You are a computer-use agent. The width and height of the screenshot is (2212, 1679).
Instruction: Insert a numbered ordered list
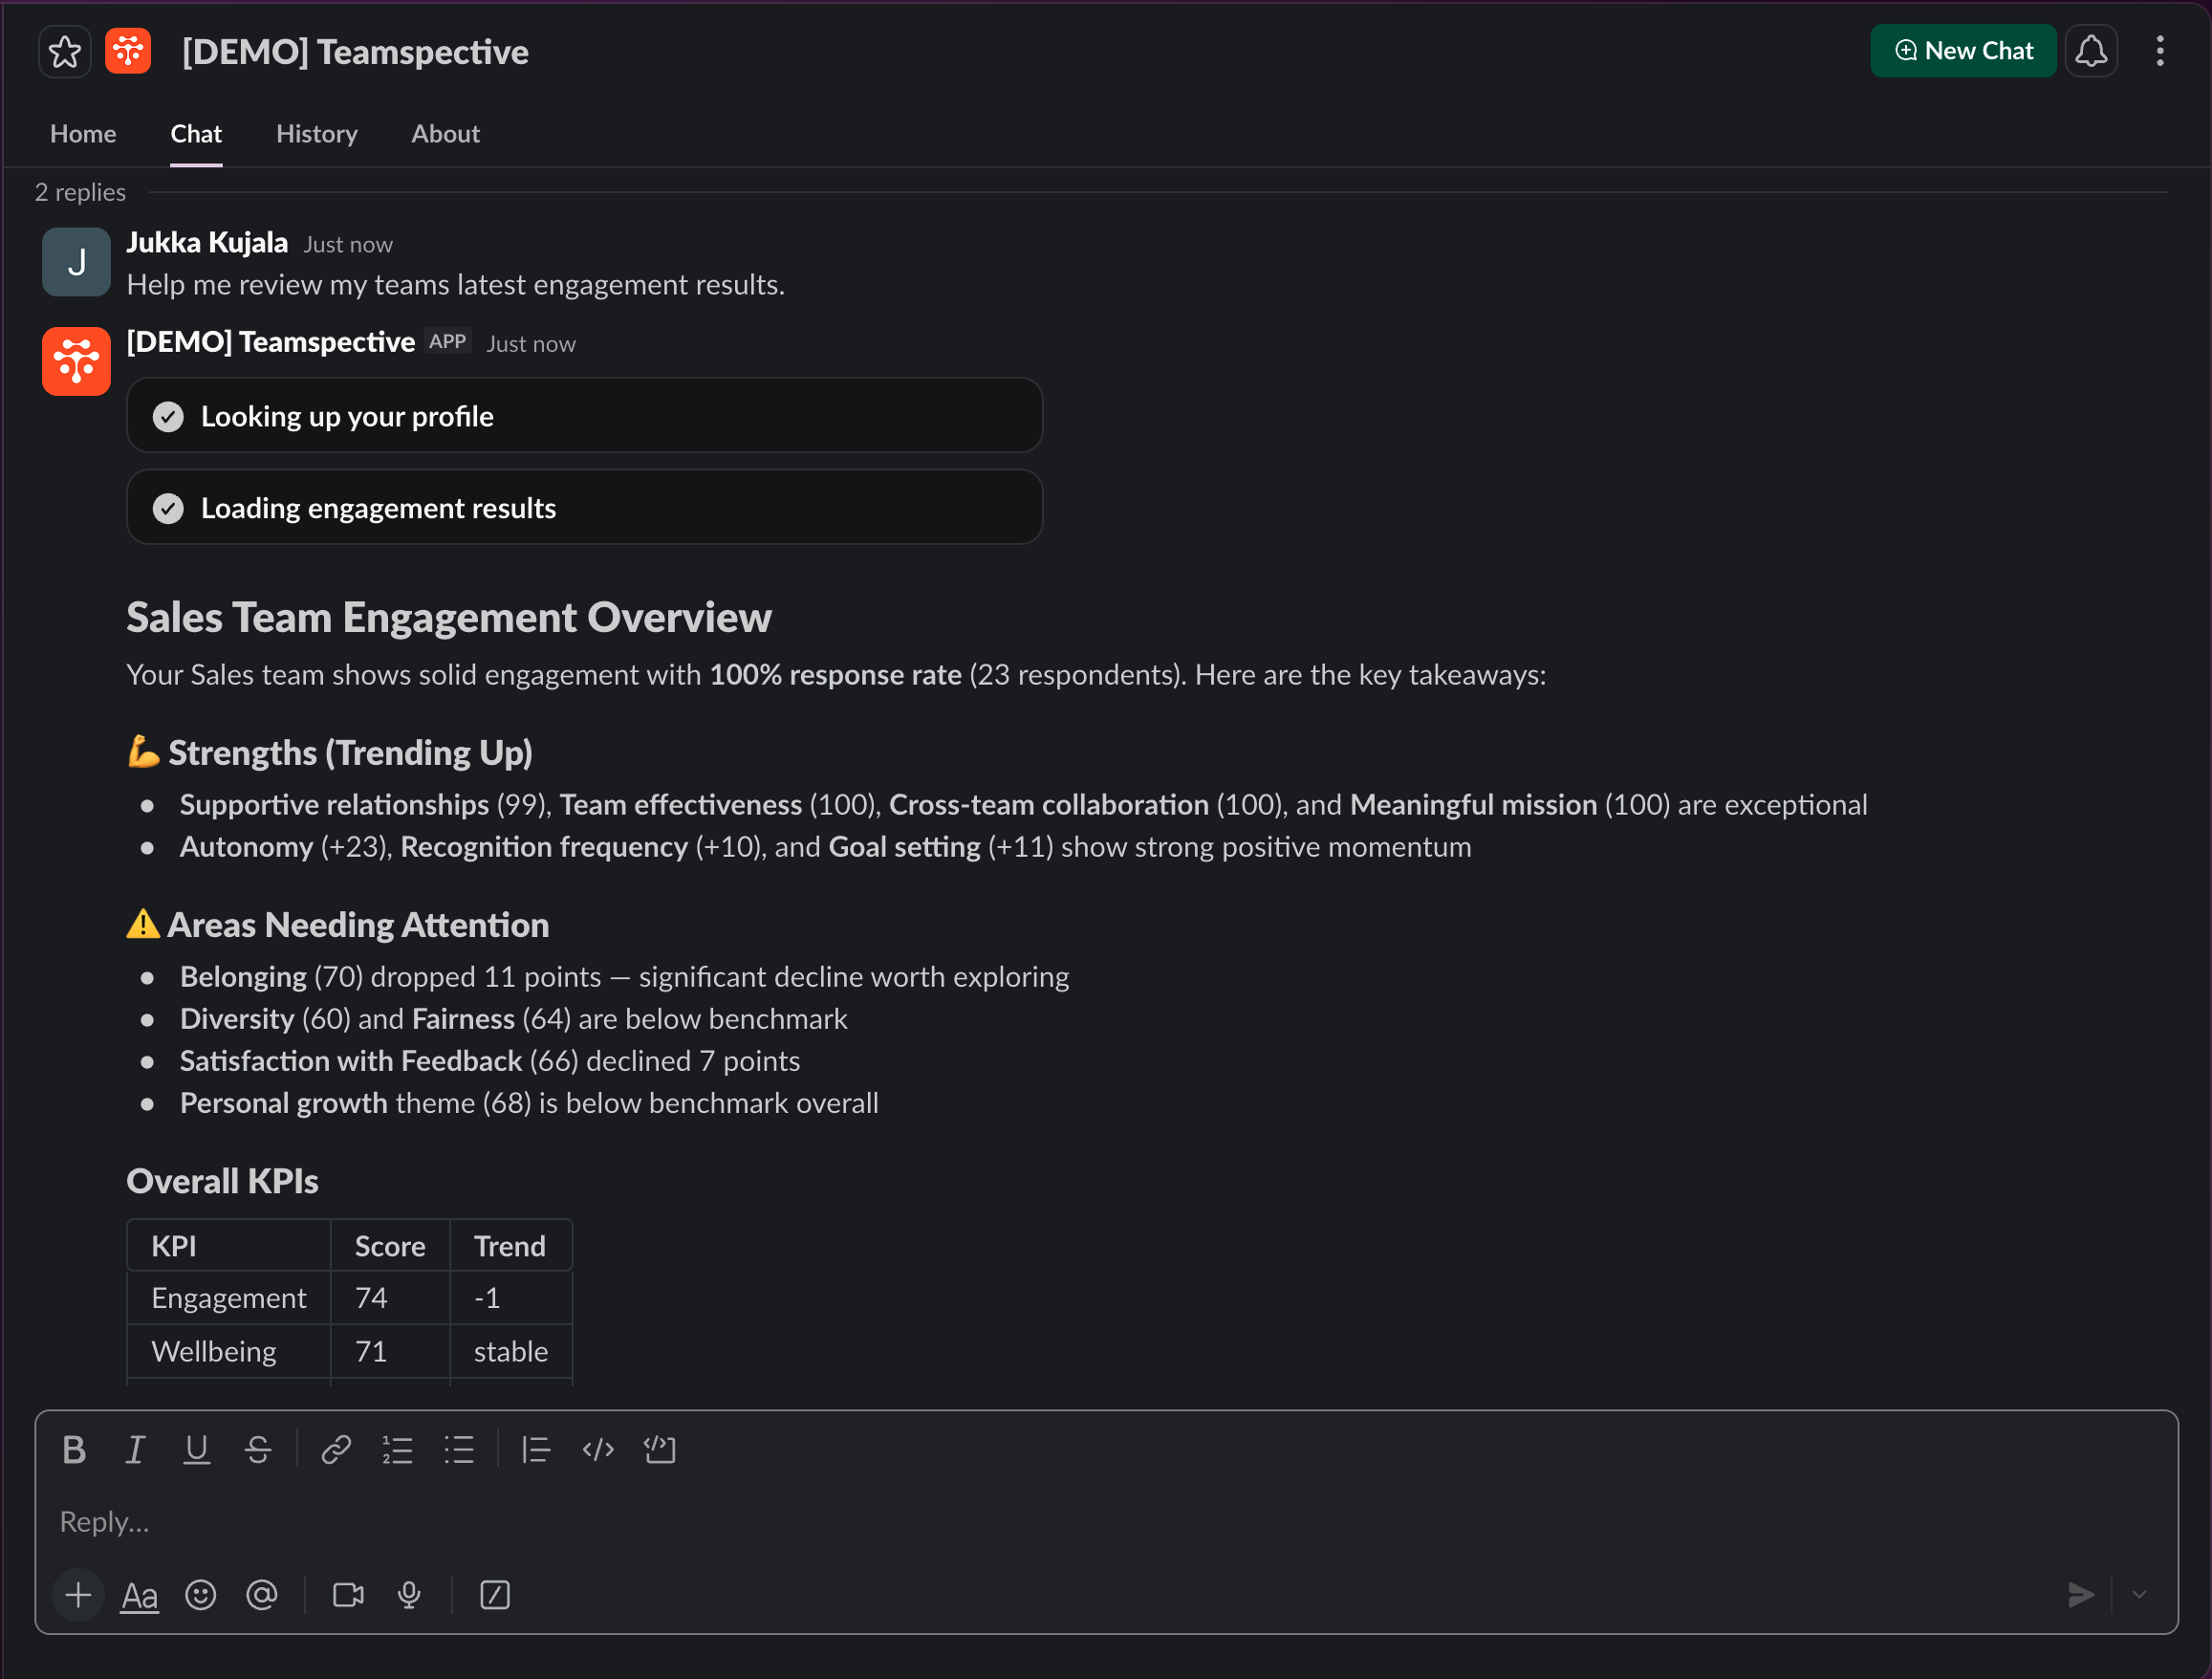coord(397,1449)
